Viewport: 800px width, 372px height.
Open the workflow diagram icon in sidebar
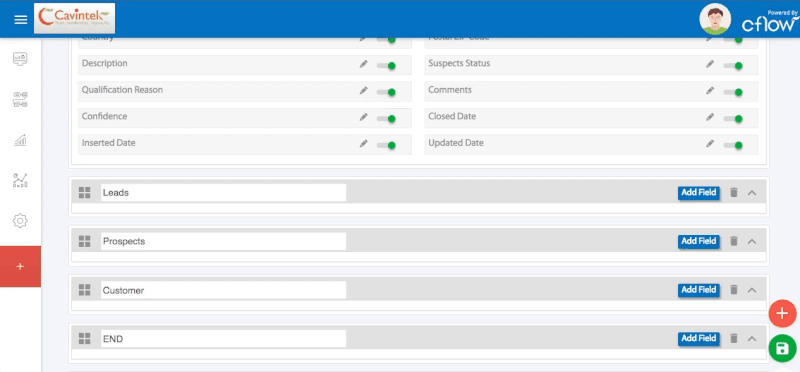20,100
